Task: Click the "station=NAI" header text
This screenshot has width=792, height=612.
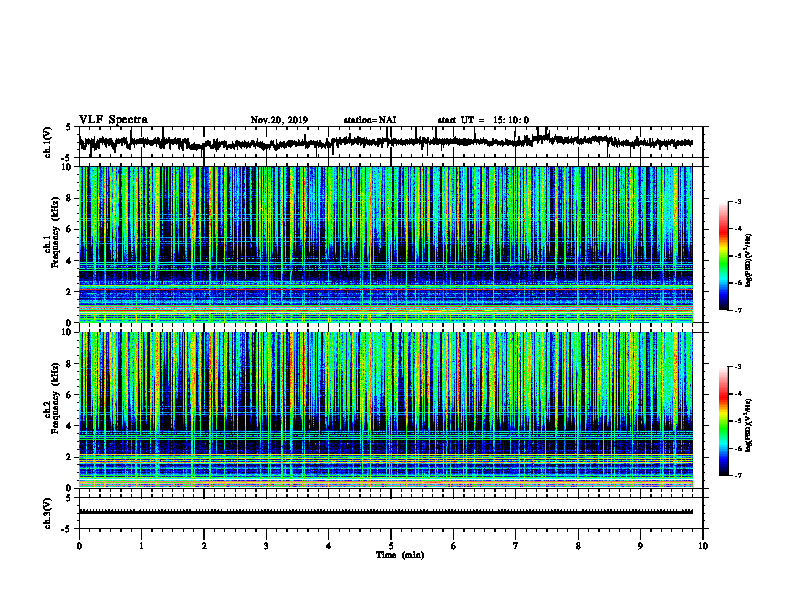Action: point(370,120)
